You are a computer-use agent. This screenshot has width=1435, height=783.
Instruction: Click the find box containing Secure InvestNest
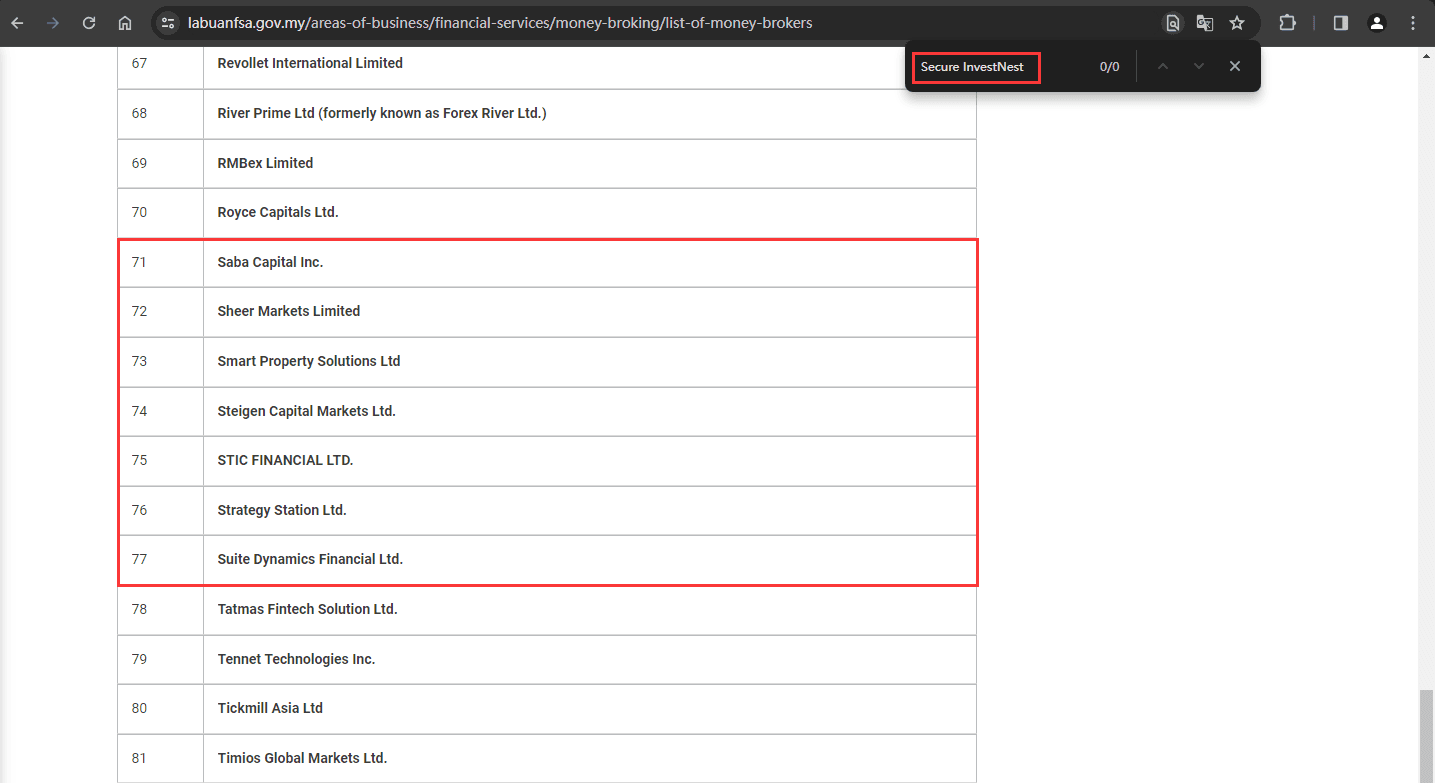tap(976, 67)
